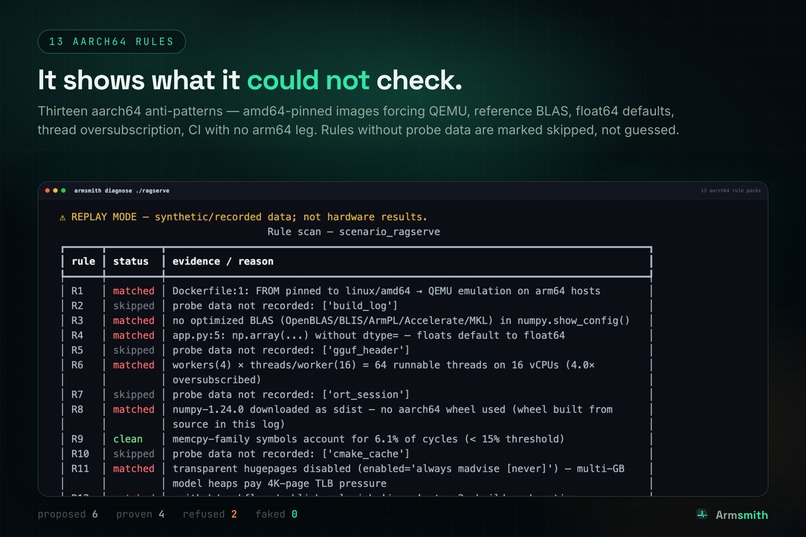Click evidence mentioning 'cmake_cache'
The width and height of the screenshot is (806, 537).
click(x=291, y=454)
